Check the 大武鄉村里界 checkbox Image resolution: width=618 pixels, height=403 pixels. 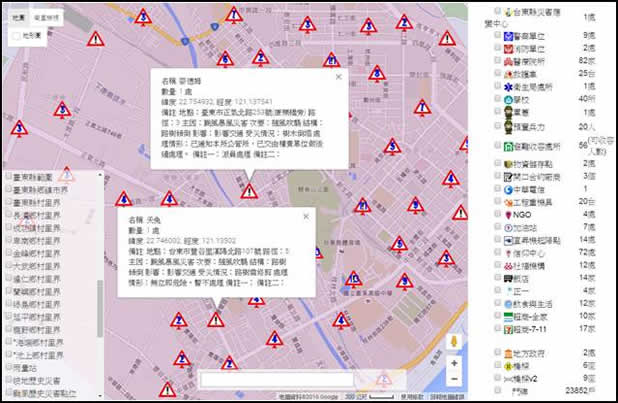(x=8, y=265)
